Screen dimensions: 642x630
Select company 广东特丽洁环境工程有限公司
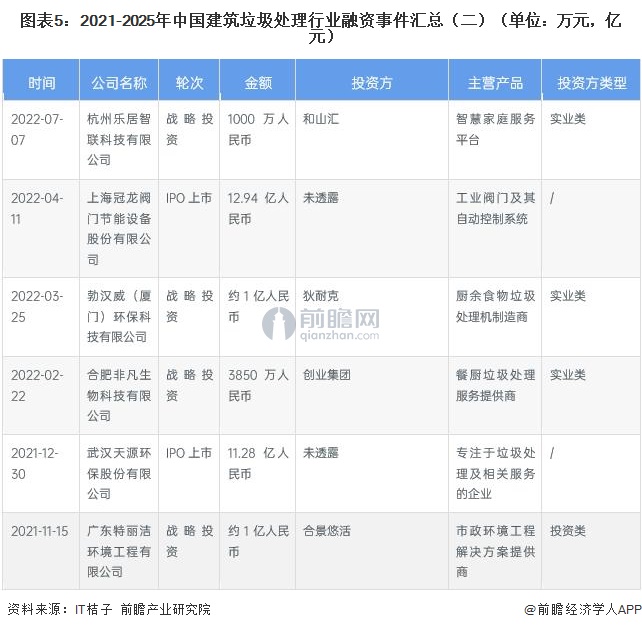click(119, 551)
